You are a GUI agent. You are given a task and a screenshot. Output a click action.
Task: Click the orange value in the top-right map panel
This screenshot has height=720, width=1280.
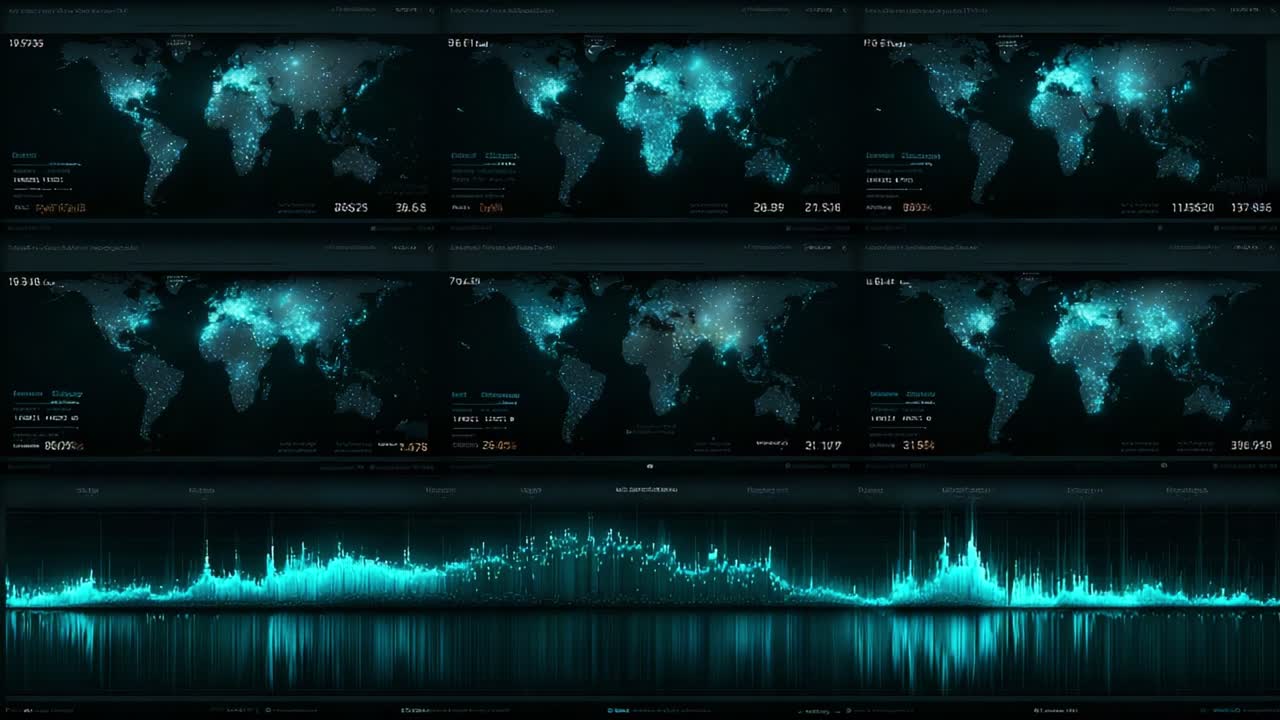[x=917, y=208]
